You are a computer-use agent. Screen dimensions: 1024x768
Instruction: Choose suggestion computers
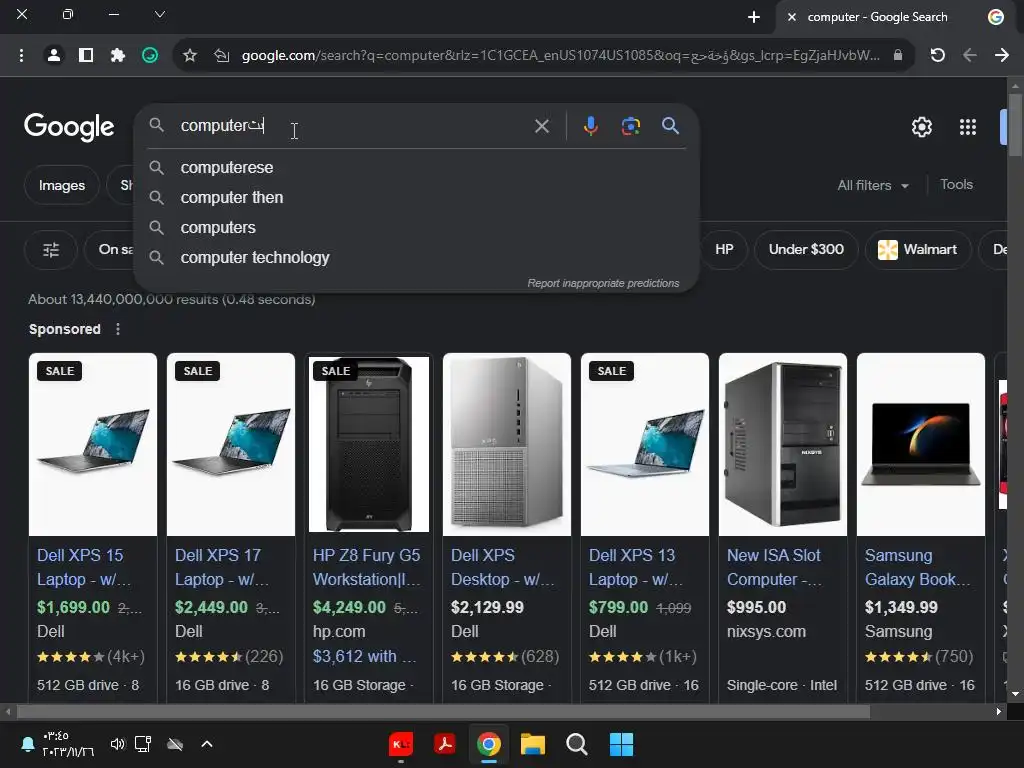[x=417, y=227]
